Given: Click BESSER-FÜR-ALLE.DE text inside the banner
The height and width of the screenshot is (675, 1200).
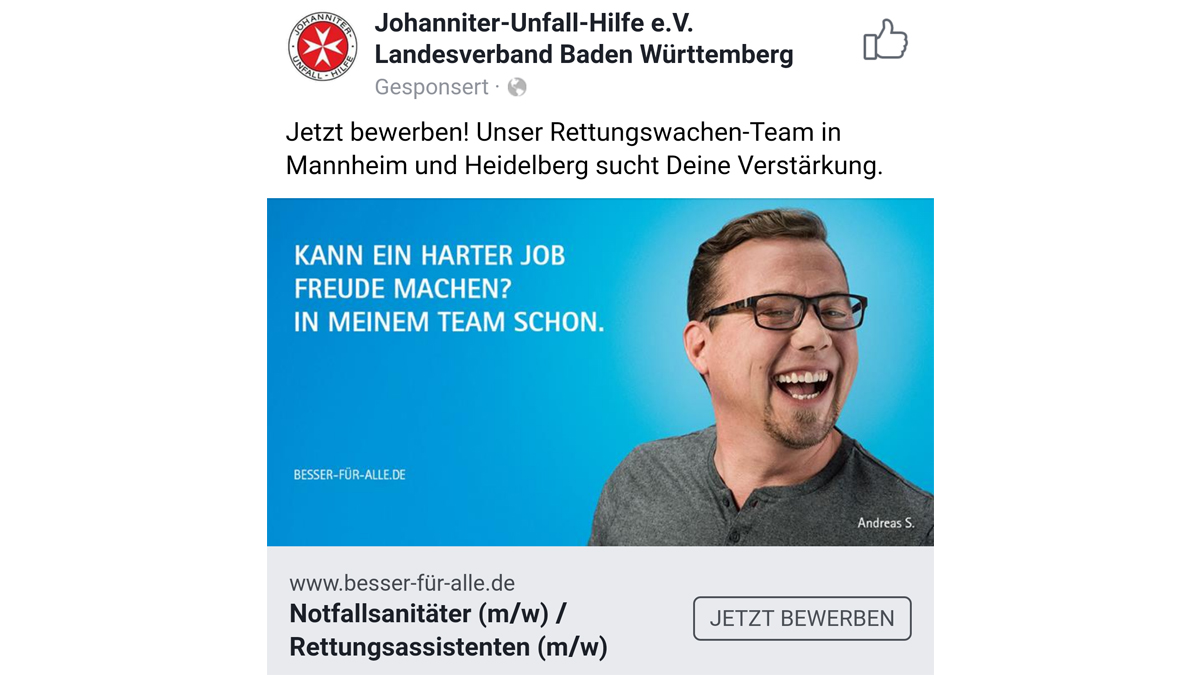Looking at the screenshot, I should 349,475.
